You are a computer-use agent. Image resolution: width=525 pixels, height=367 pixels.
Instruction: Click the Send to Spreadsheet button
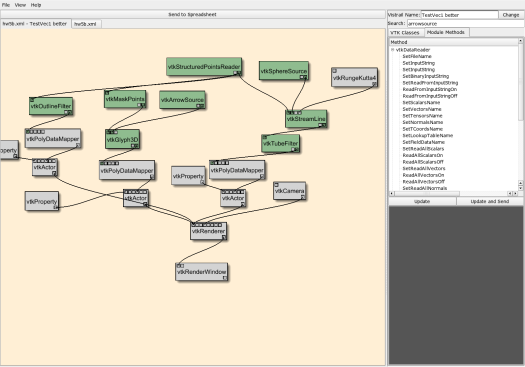pos(193,14)
